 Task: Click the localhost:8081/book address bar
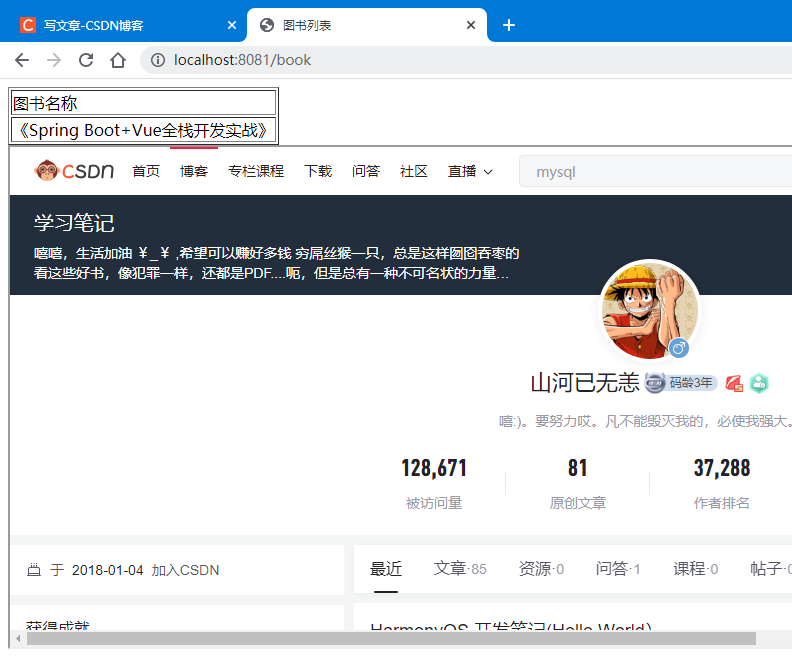pos(466,60)
